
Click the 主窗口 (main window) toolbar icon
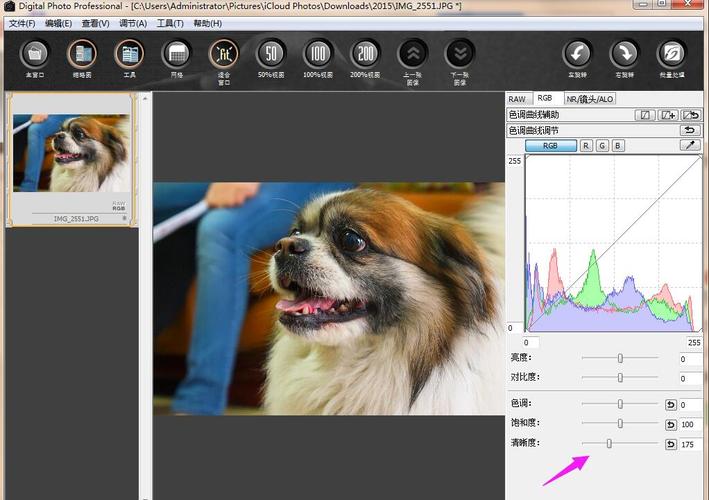(34, 54)
